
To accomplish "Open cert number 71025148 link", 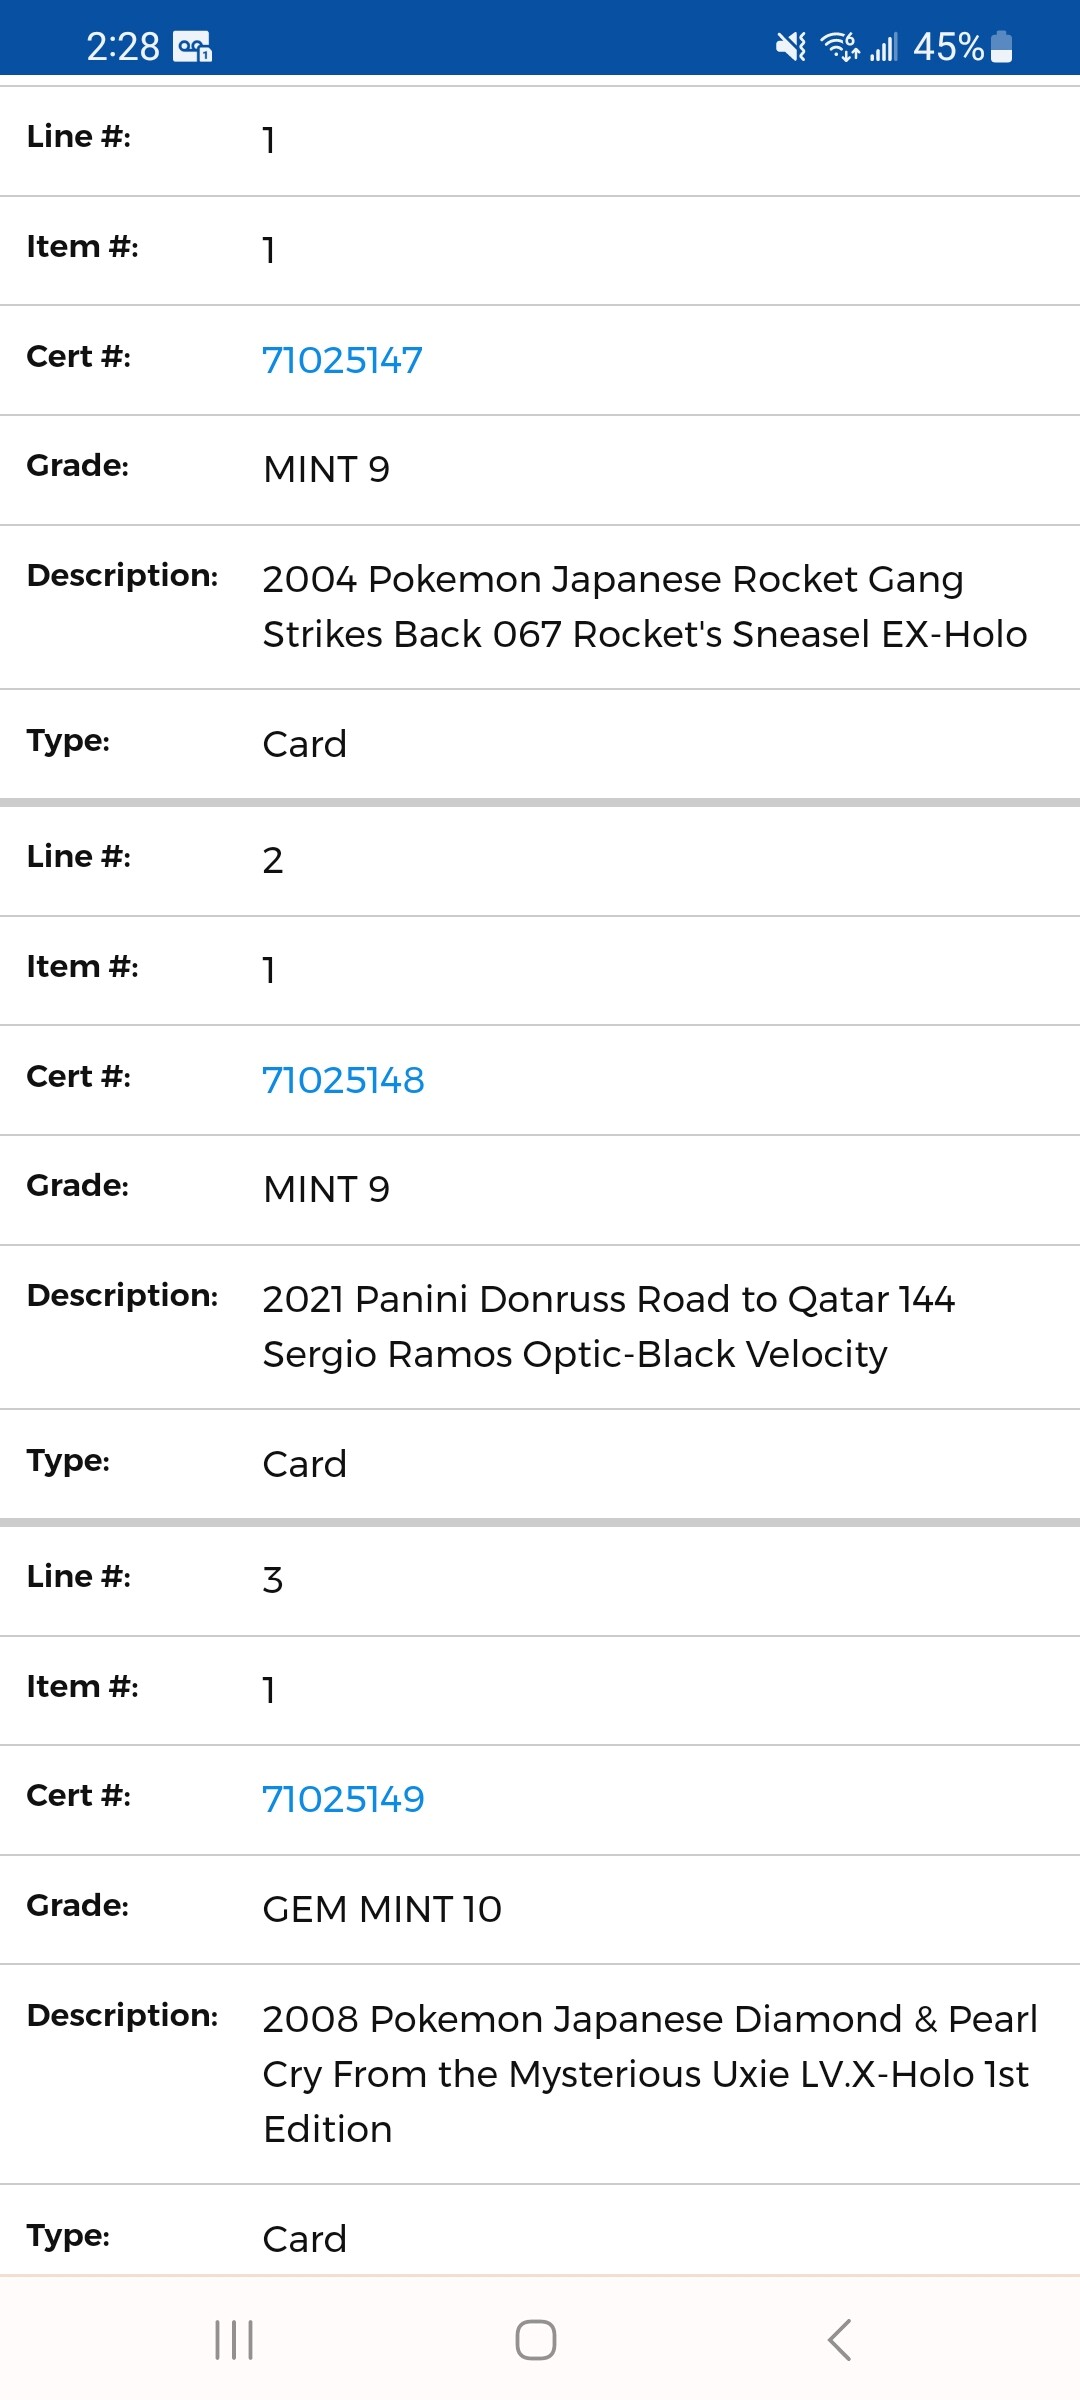I will (x=343, y=1080).
